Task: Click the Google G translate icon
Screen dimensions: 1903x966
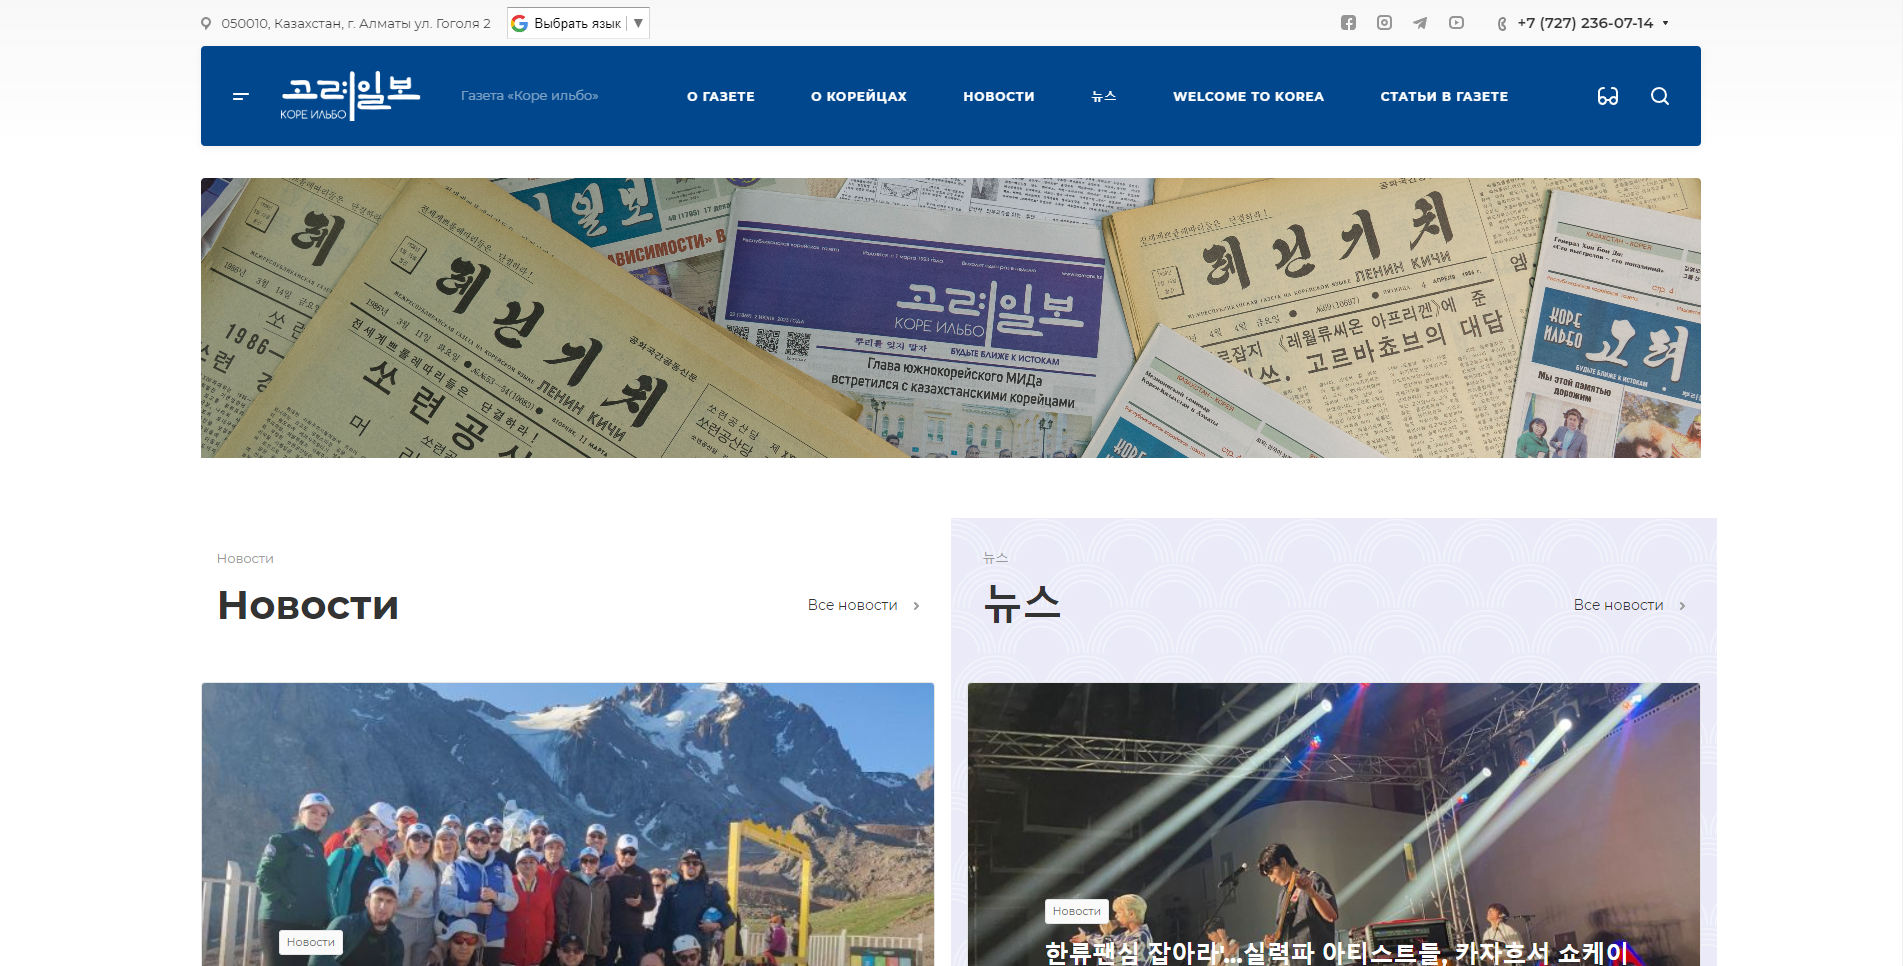Action: (520, 23)
